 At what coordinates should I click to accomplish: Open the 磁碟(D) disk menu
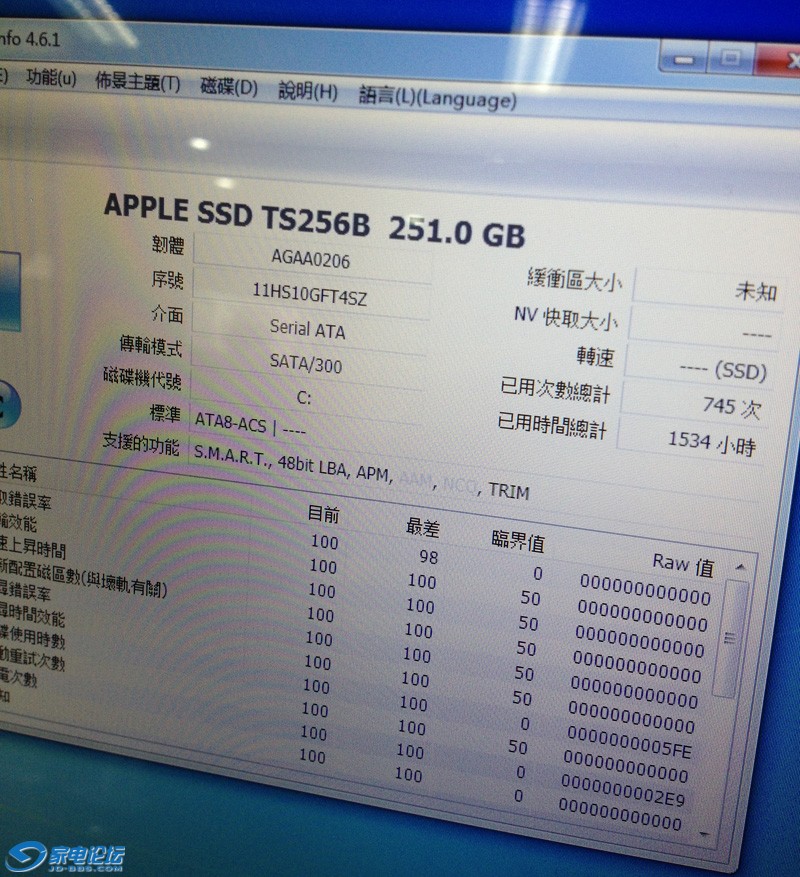pos(229,87)
